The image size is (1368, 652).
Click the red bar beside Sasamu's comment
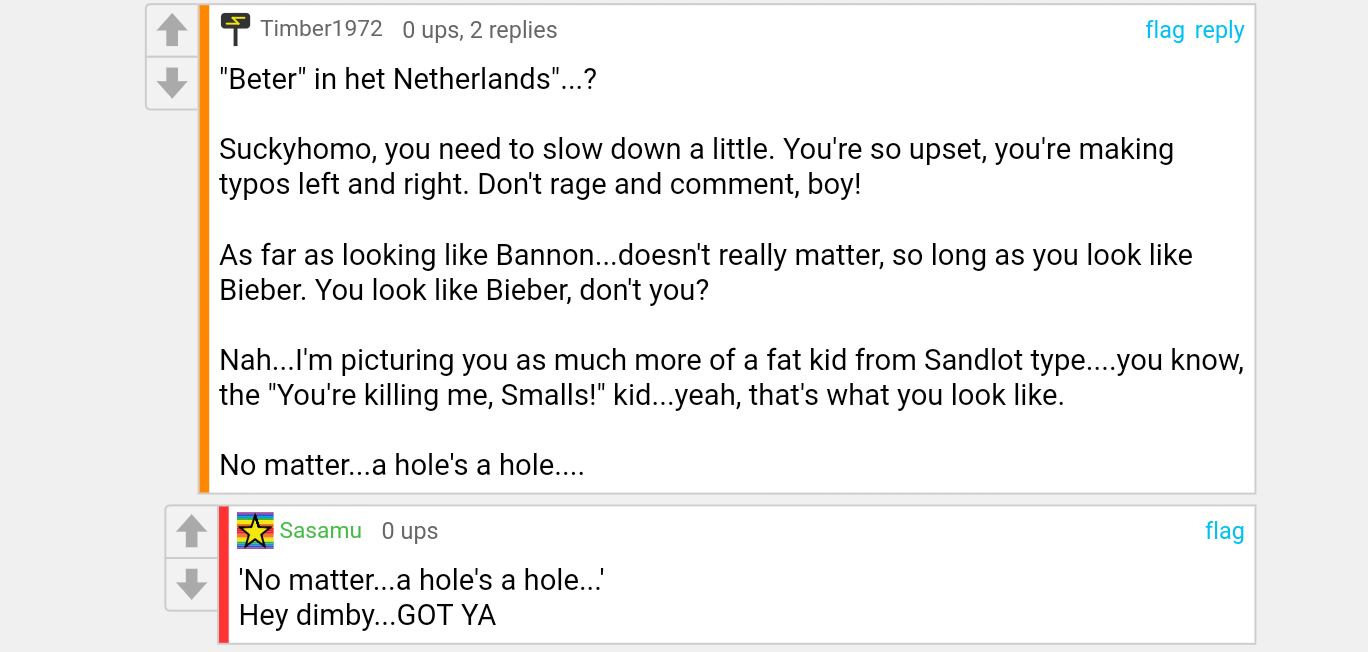(224, 574)
